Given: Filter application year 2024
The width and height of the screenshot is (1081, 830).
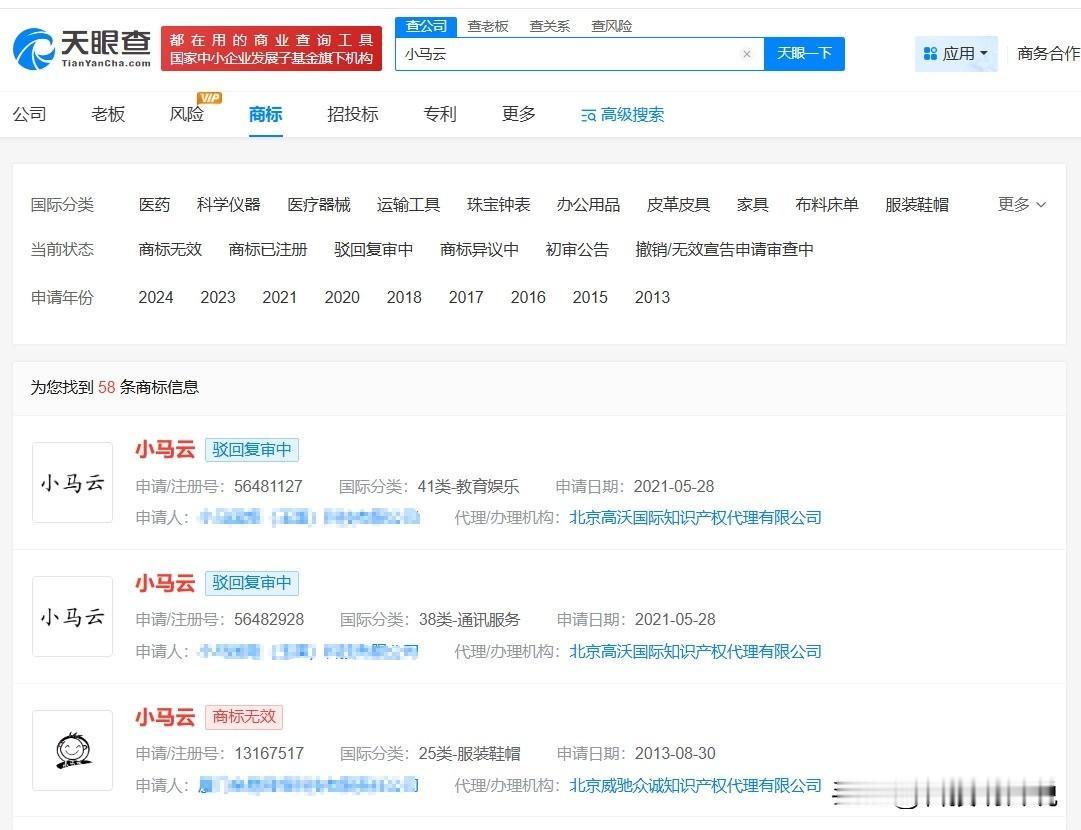Looking at the screenshot, I should click(156, 297).
